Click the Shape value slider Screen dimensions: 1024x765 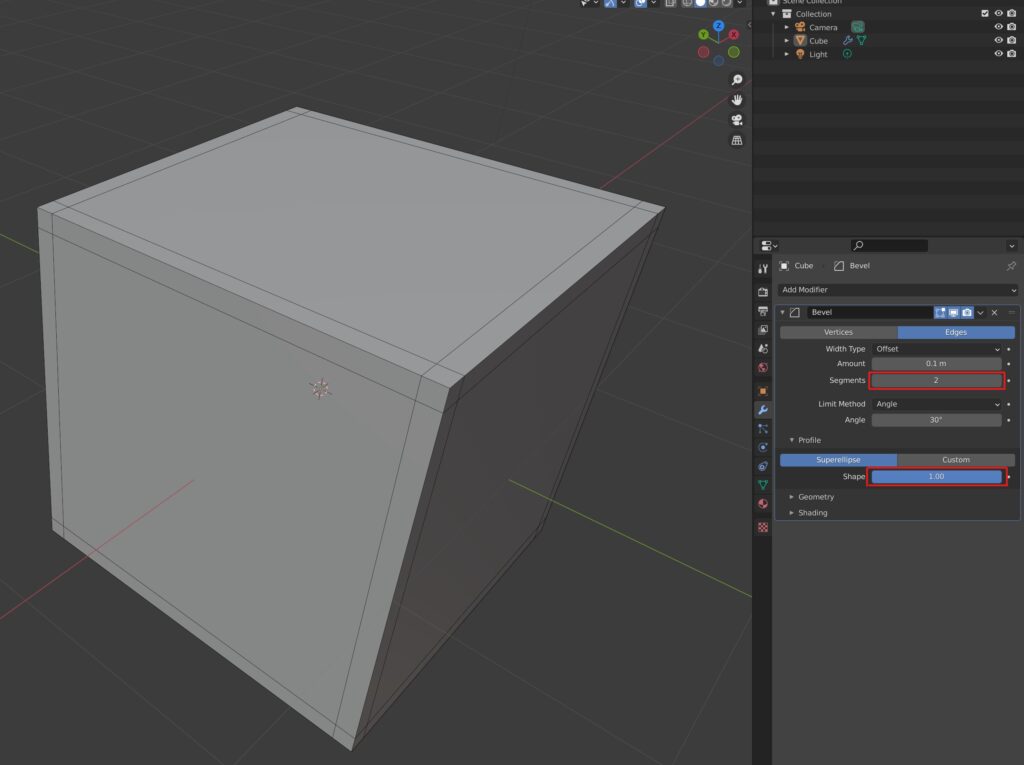click(x=937, y=476)
